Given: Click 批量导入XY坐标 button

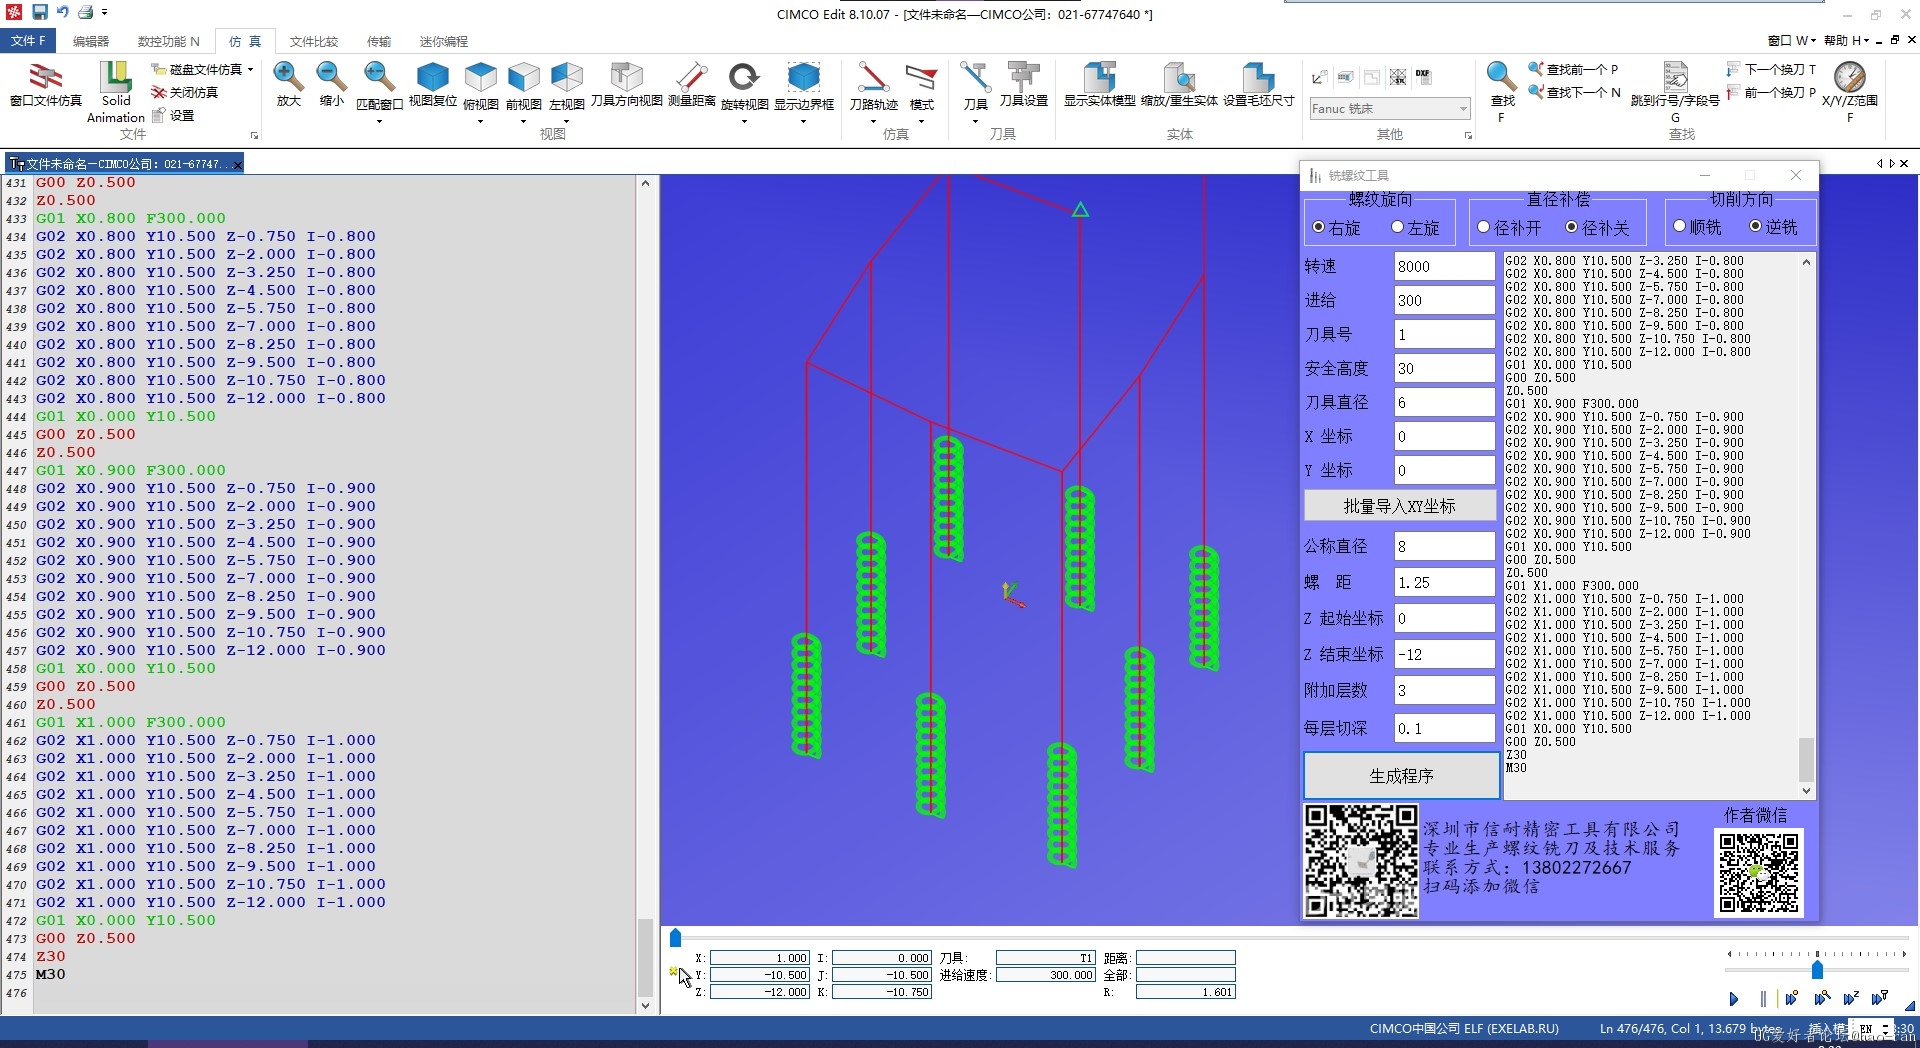Looking at the screenshot, I should [x=1399, y=506].
